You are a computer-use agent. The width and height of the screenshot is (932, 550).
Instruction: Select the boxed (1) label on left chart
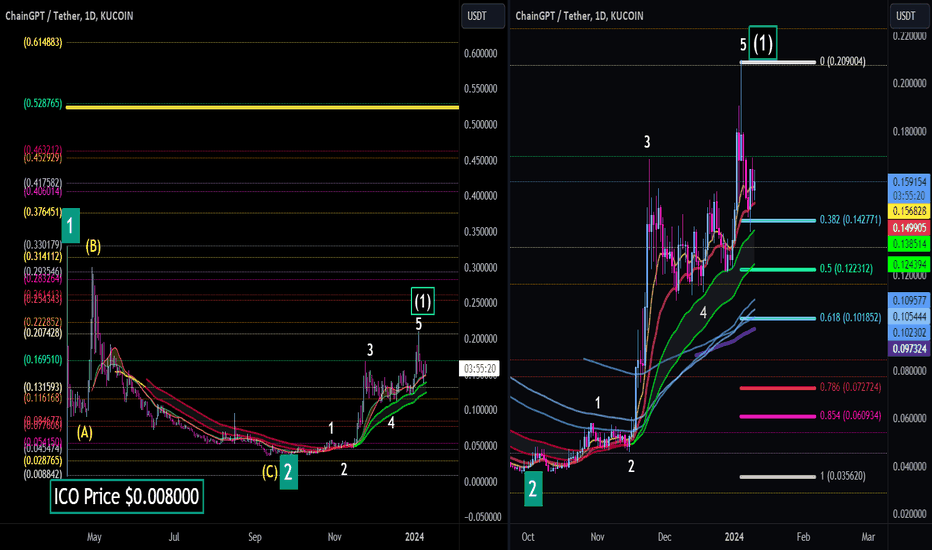pyautogui.click(x=423, y=301)
